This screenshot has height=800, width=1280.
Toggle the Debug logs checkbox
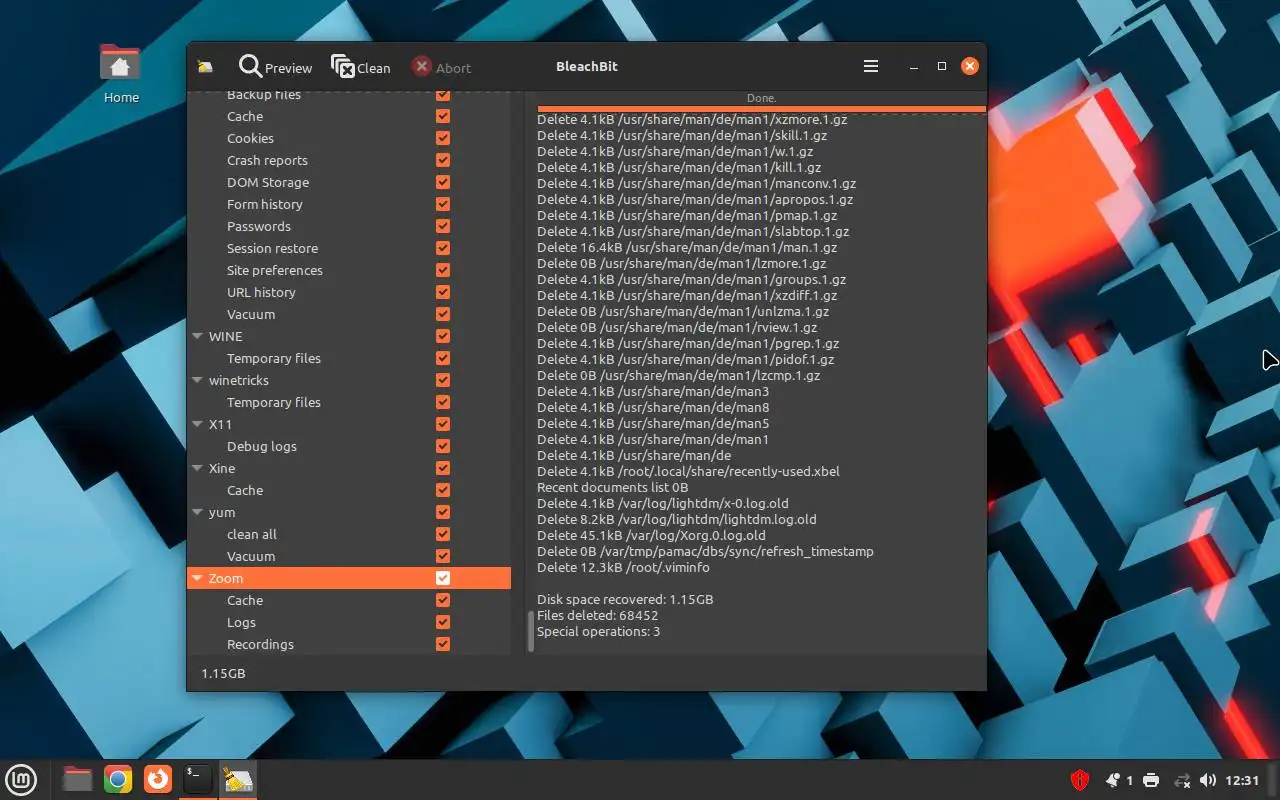point(443,446)
